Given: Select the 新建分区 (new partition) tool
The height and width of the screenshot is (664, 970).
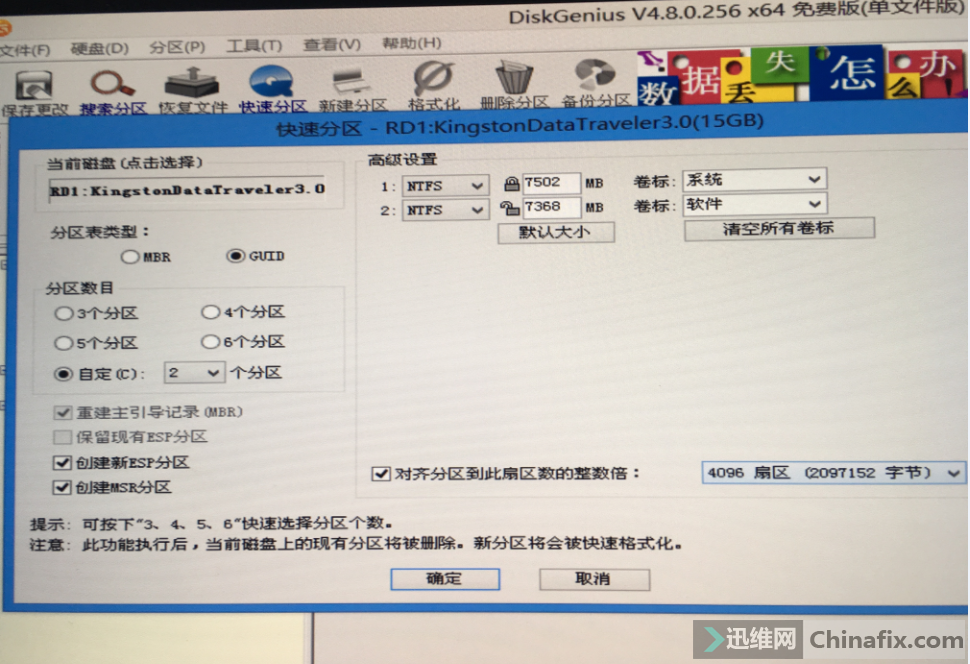Looking at the screenshot, I should 348,82.
